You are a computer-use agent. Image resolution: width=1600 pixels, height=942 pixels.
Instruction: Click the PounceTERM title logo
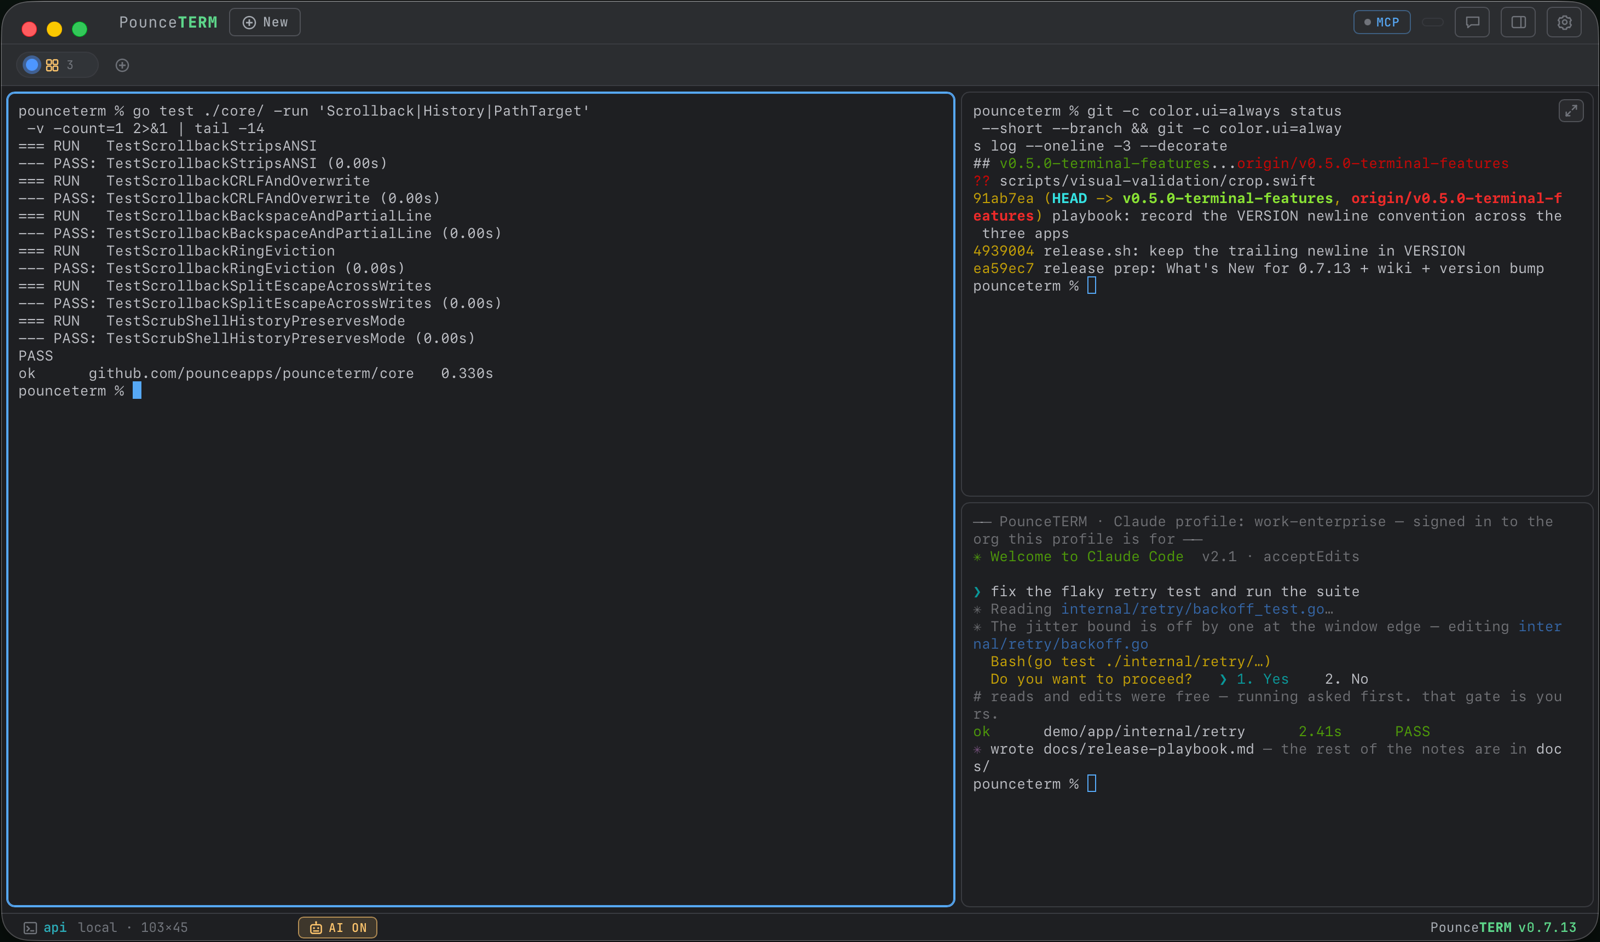168,22
